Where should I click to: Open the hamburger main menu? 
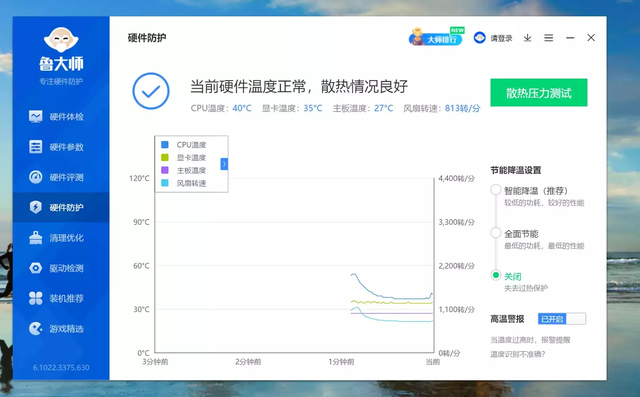point(549,38)
